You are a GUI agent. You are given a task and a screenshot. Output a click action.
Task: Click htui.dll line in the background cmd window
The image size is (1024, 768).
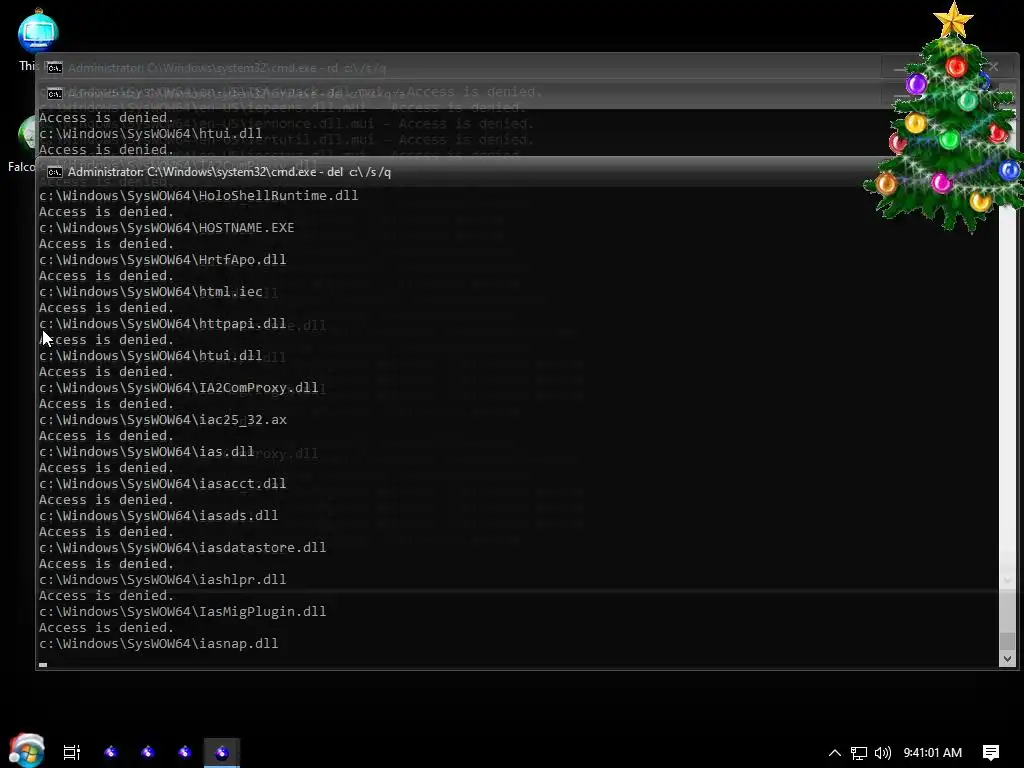click(150, 133)
